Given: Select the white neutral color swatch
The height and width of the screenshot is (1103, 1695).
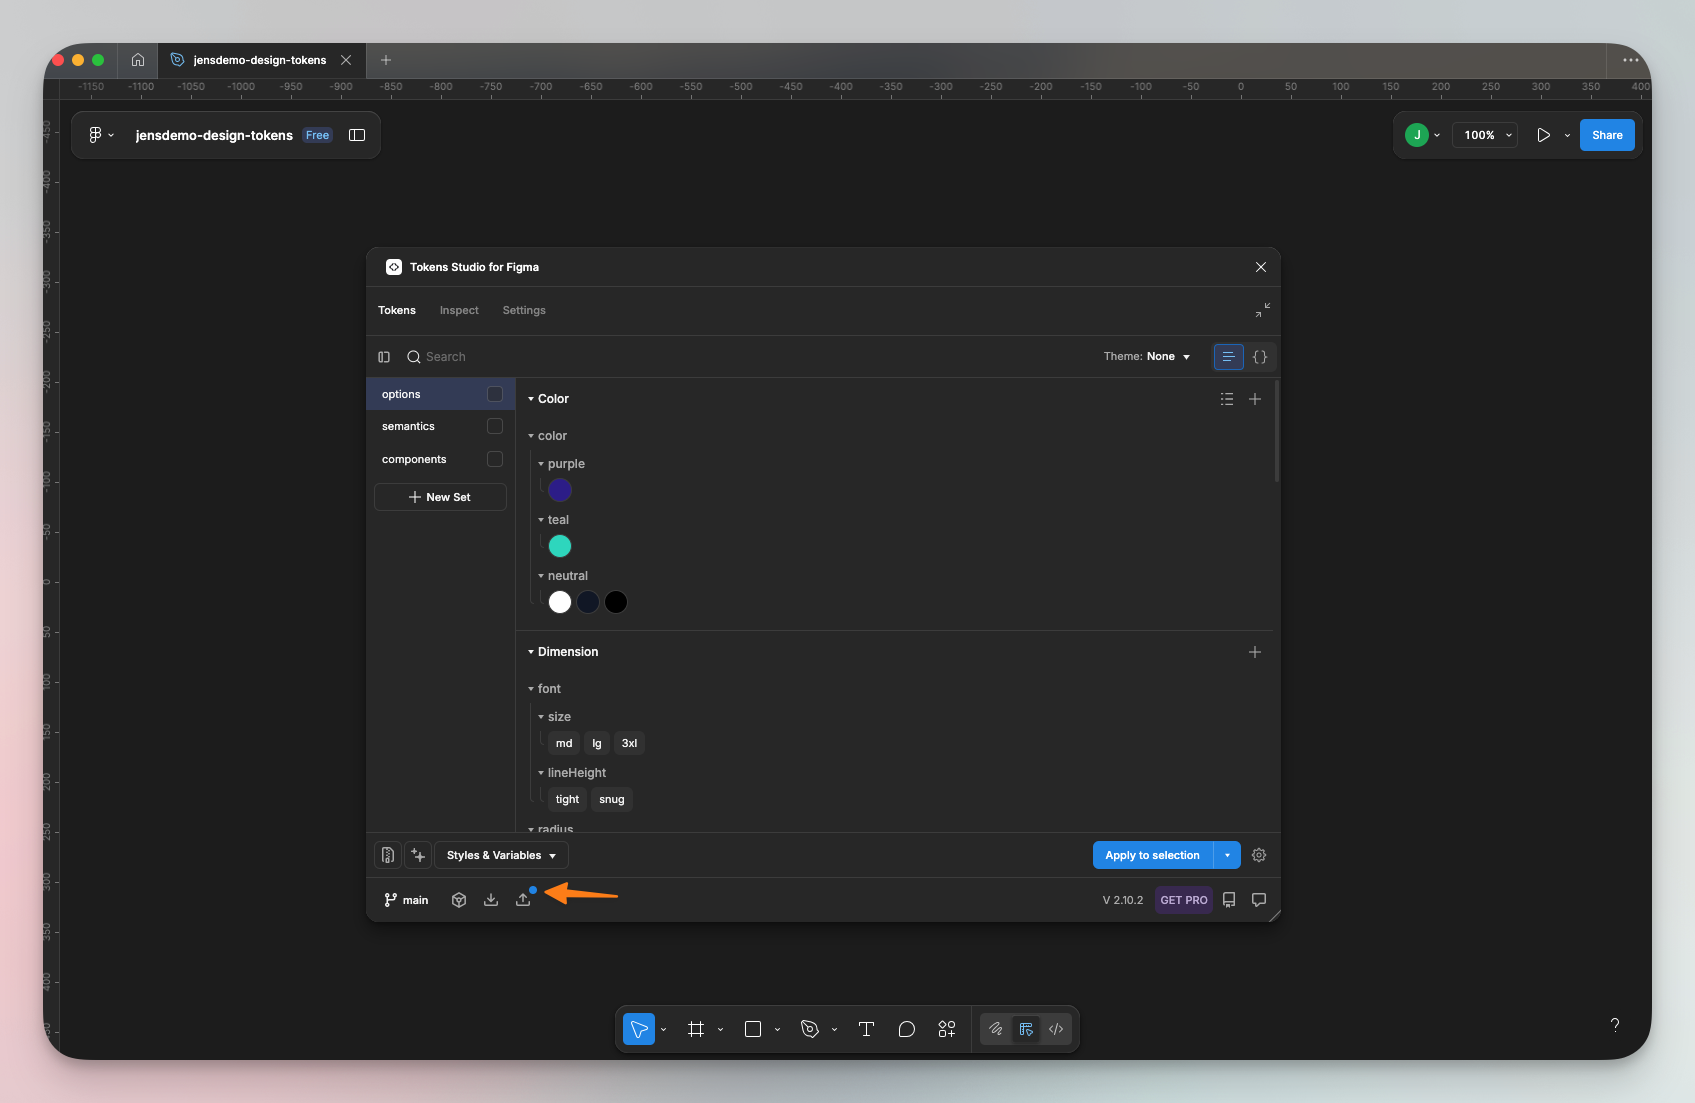Looking at the screenshot, I should [x=560, y=602].
